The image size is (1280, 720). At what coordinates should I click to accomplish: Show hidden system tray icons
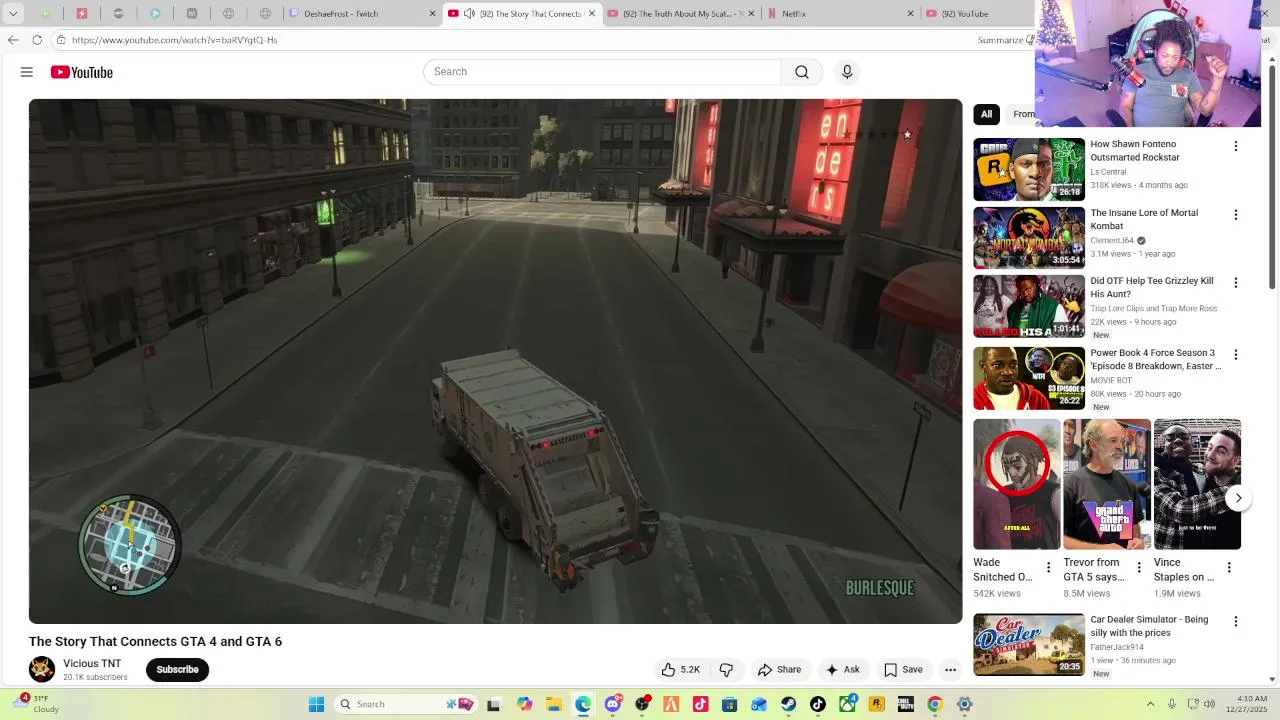(x=1150, y=704)
